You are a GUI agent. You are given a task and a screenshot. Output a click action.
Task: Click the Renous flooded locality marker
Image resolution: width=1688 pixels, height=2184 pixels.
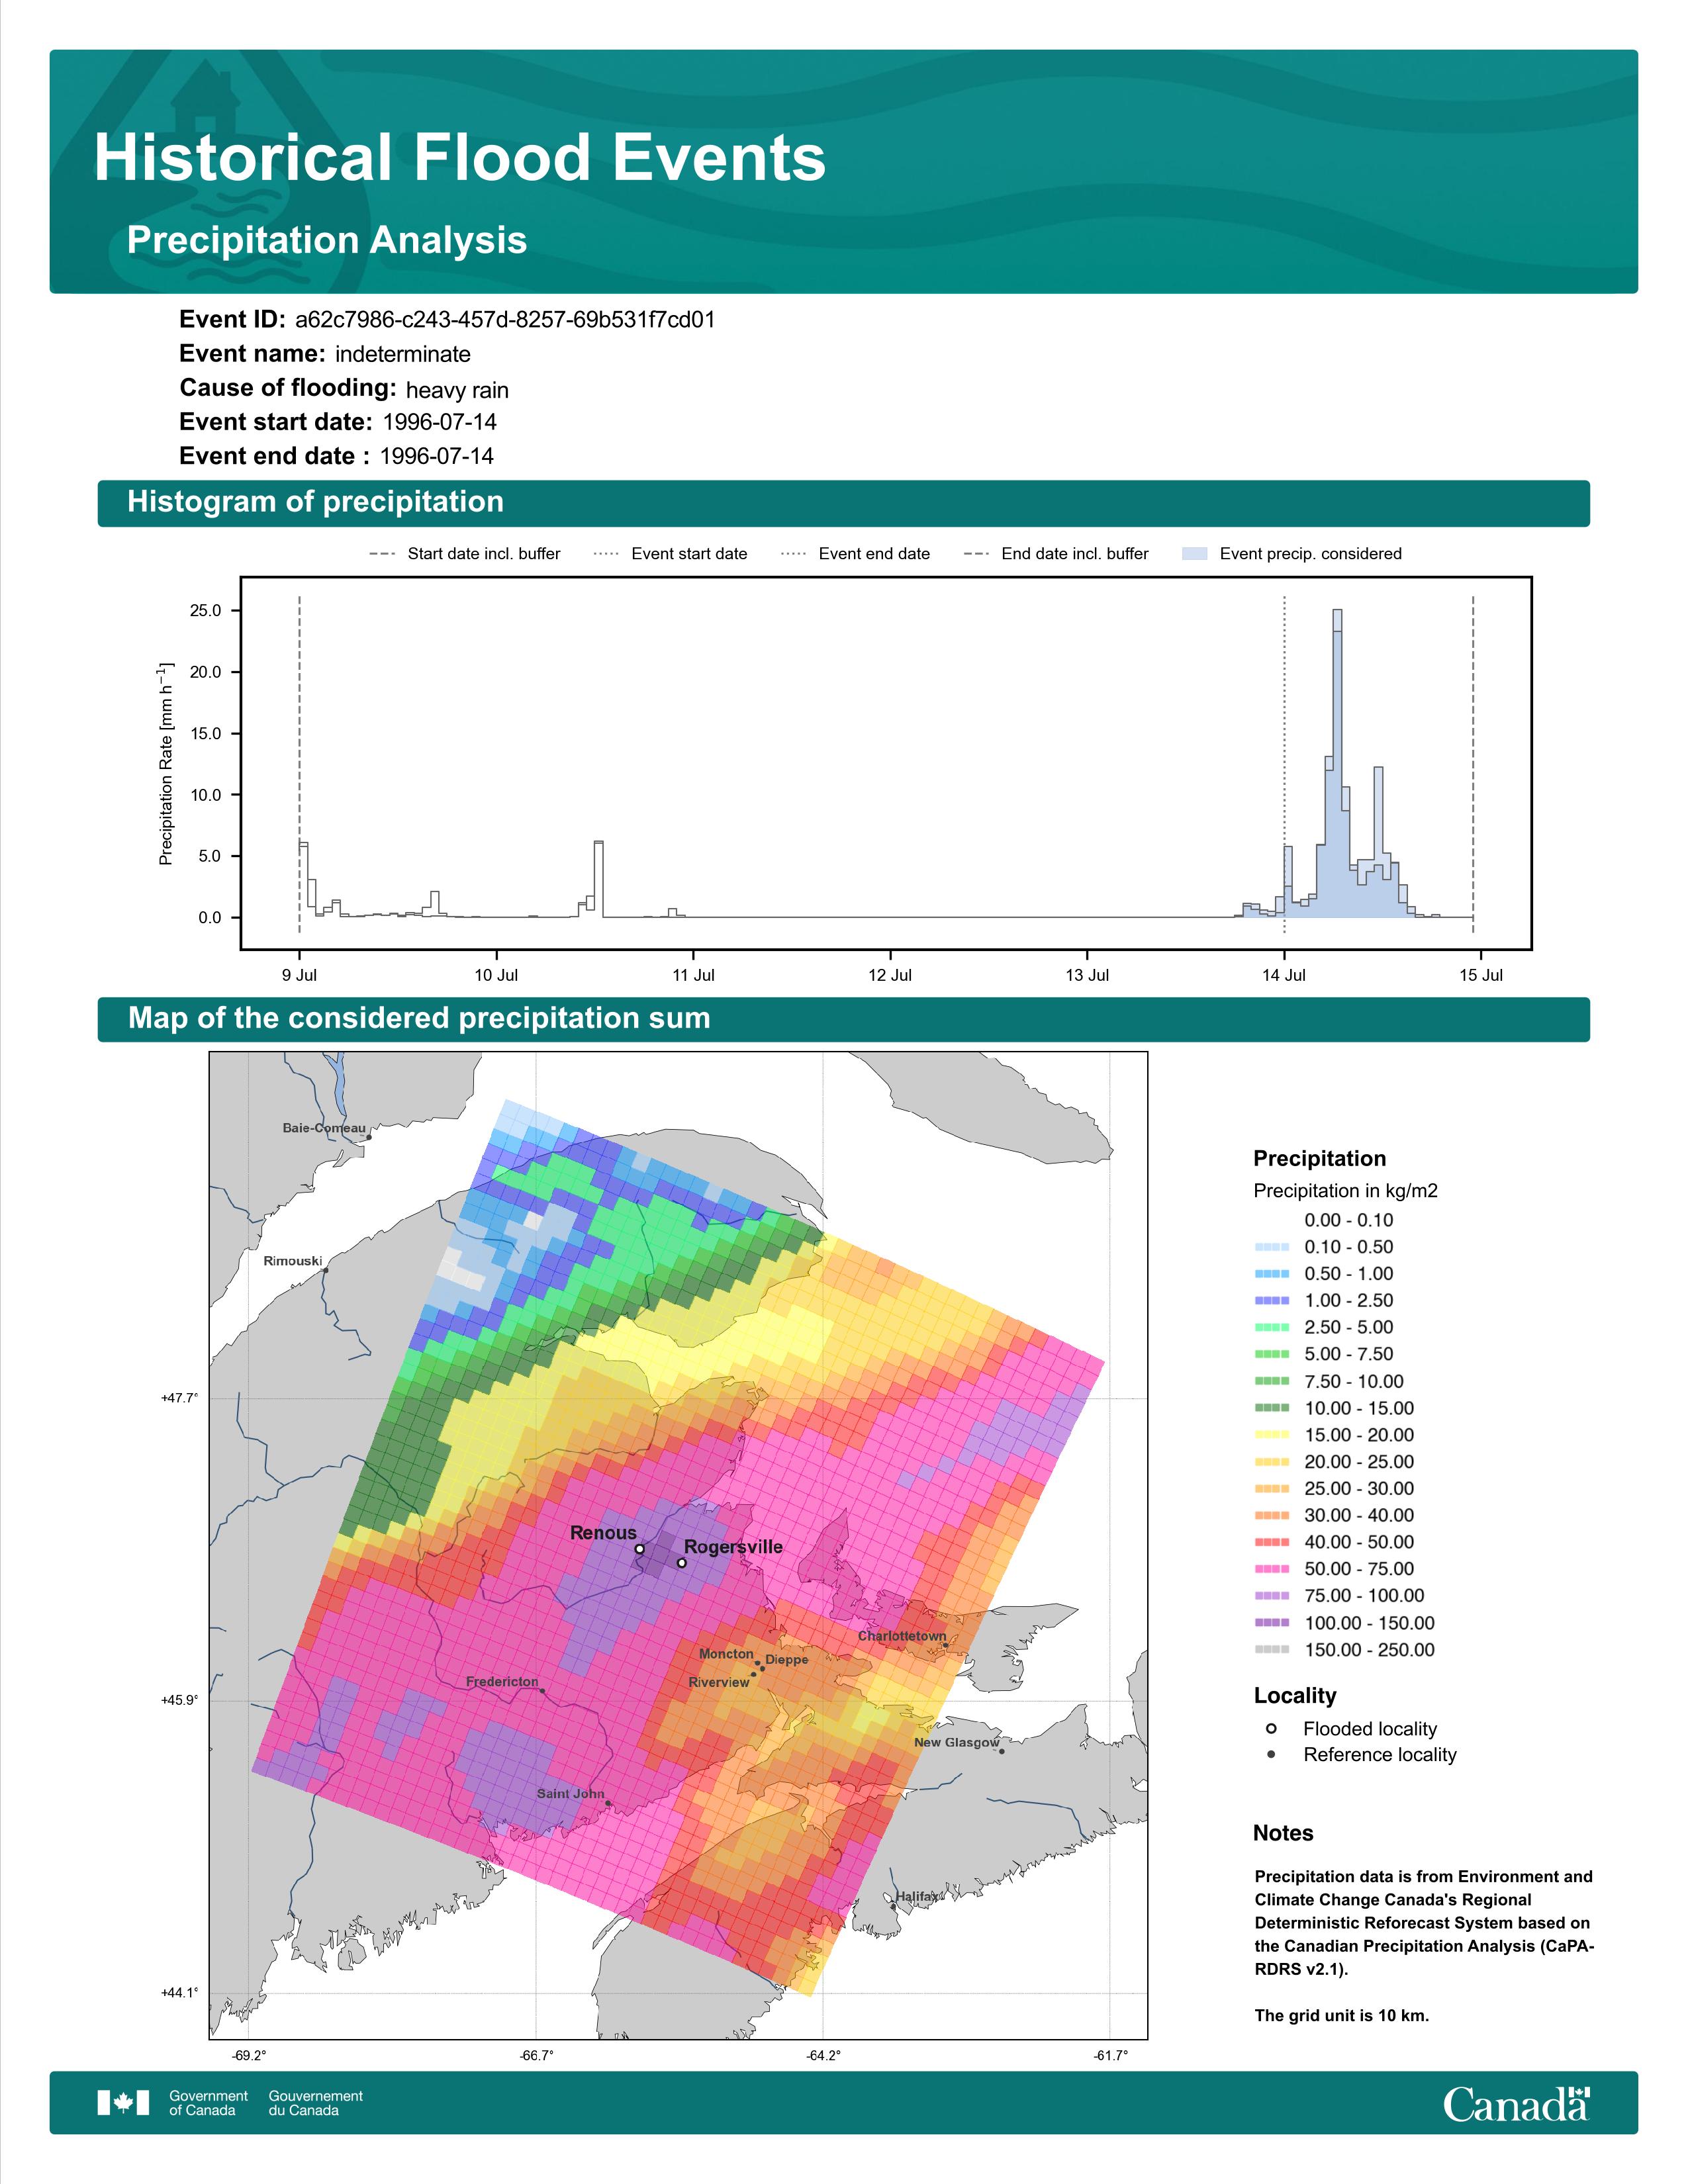pyautogui.click(x=639, y=1549)
